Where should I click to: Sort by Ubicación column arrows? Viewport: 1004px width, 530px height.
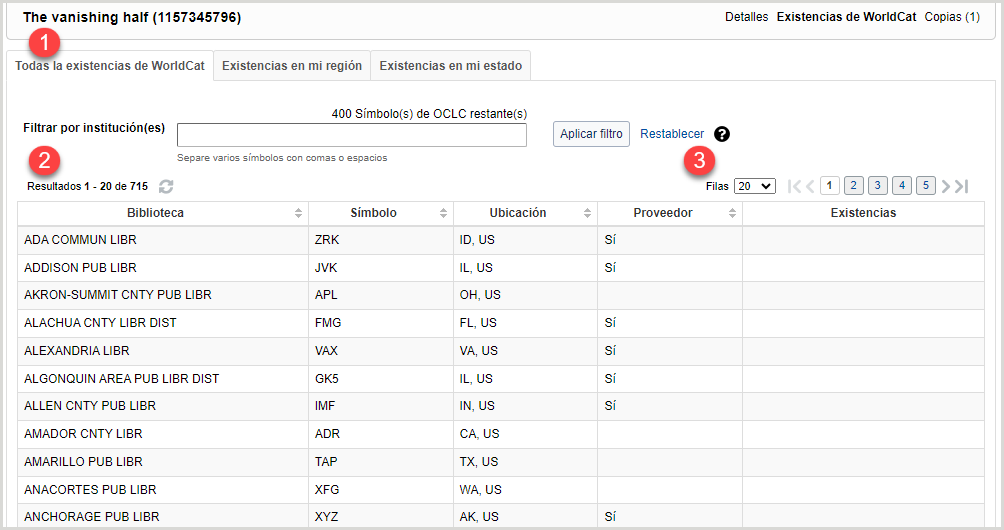587,213
